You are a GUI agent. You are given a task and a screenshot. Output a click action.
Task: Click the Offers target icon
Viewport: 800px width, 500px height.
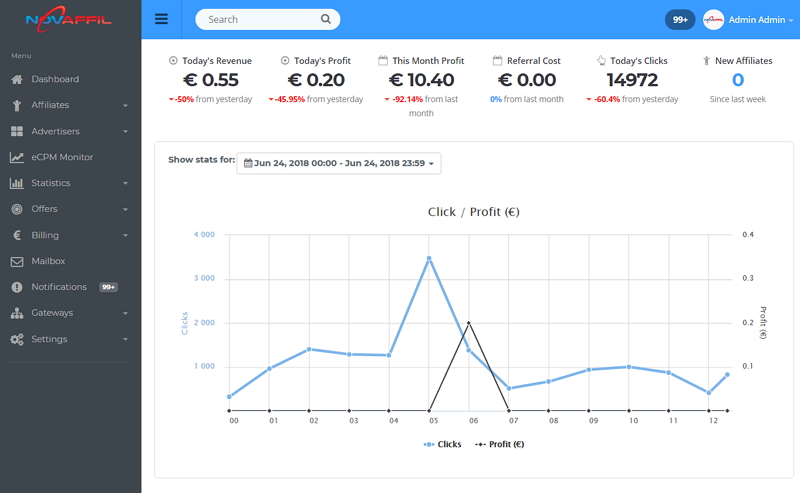17,209
